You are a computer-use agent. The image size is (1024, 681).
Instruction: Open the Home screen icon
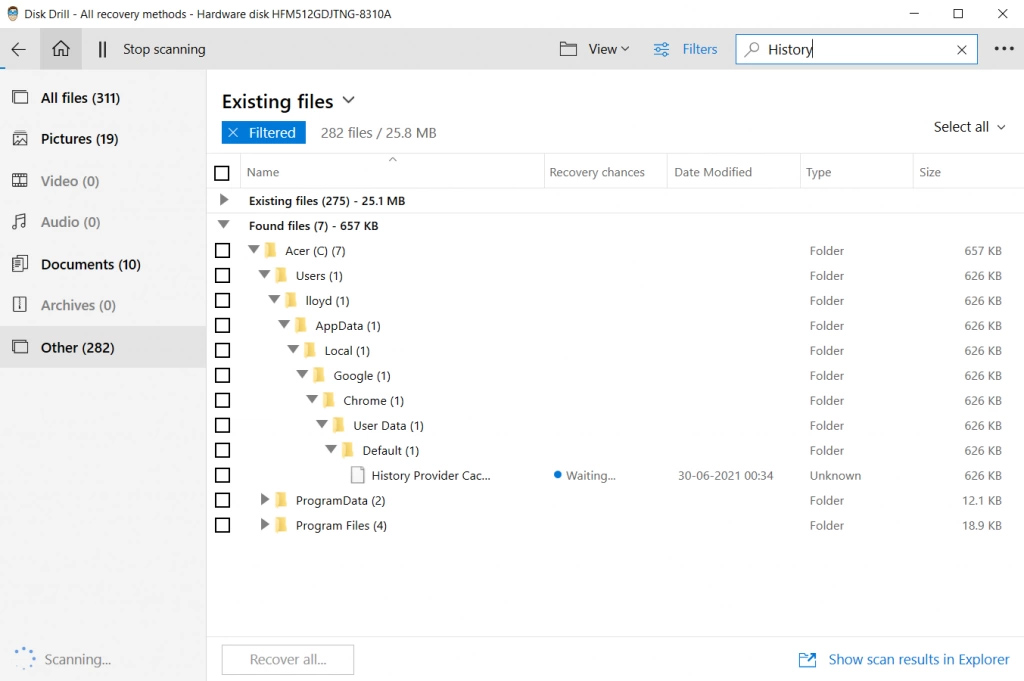point(61,49)
